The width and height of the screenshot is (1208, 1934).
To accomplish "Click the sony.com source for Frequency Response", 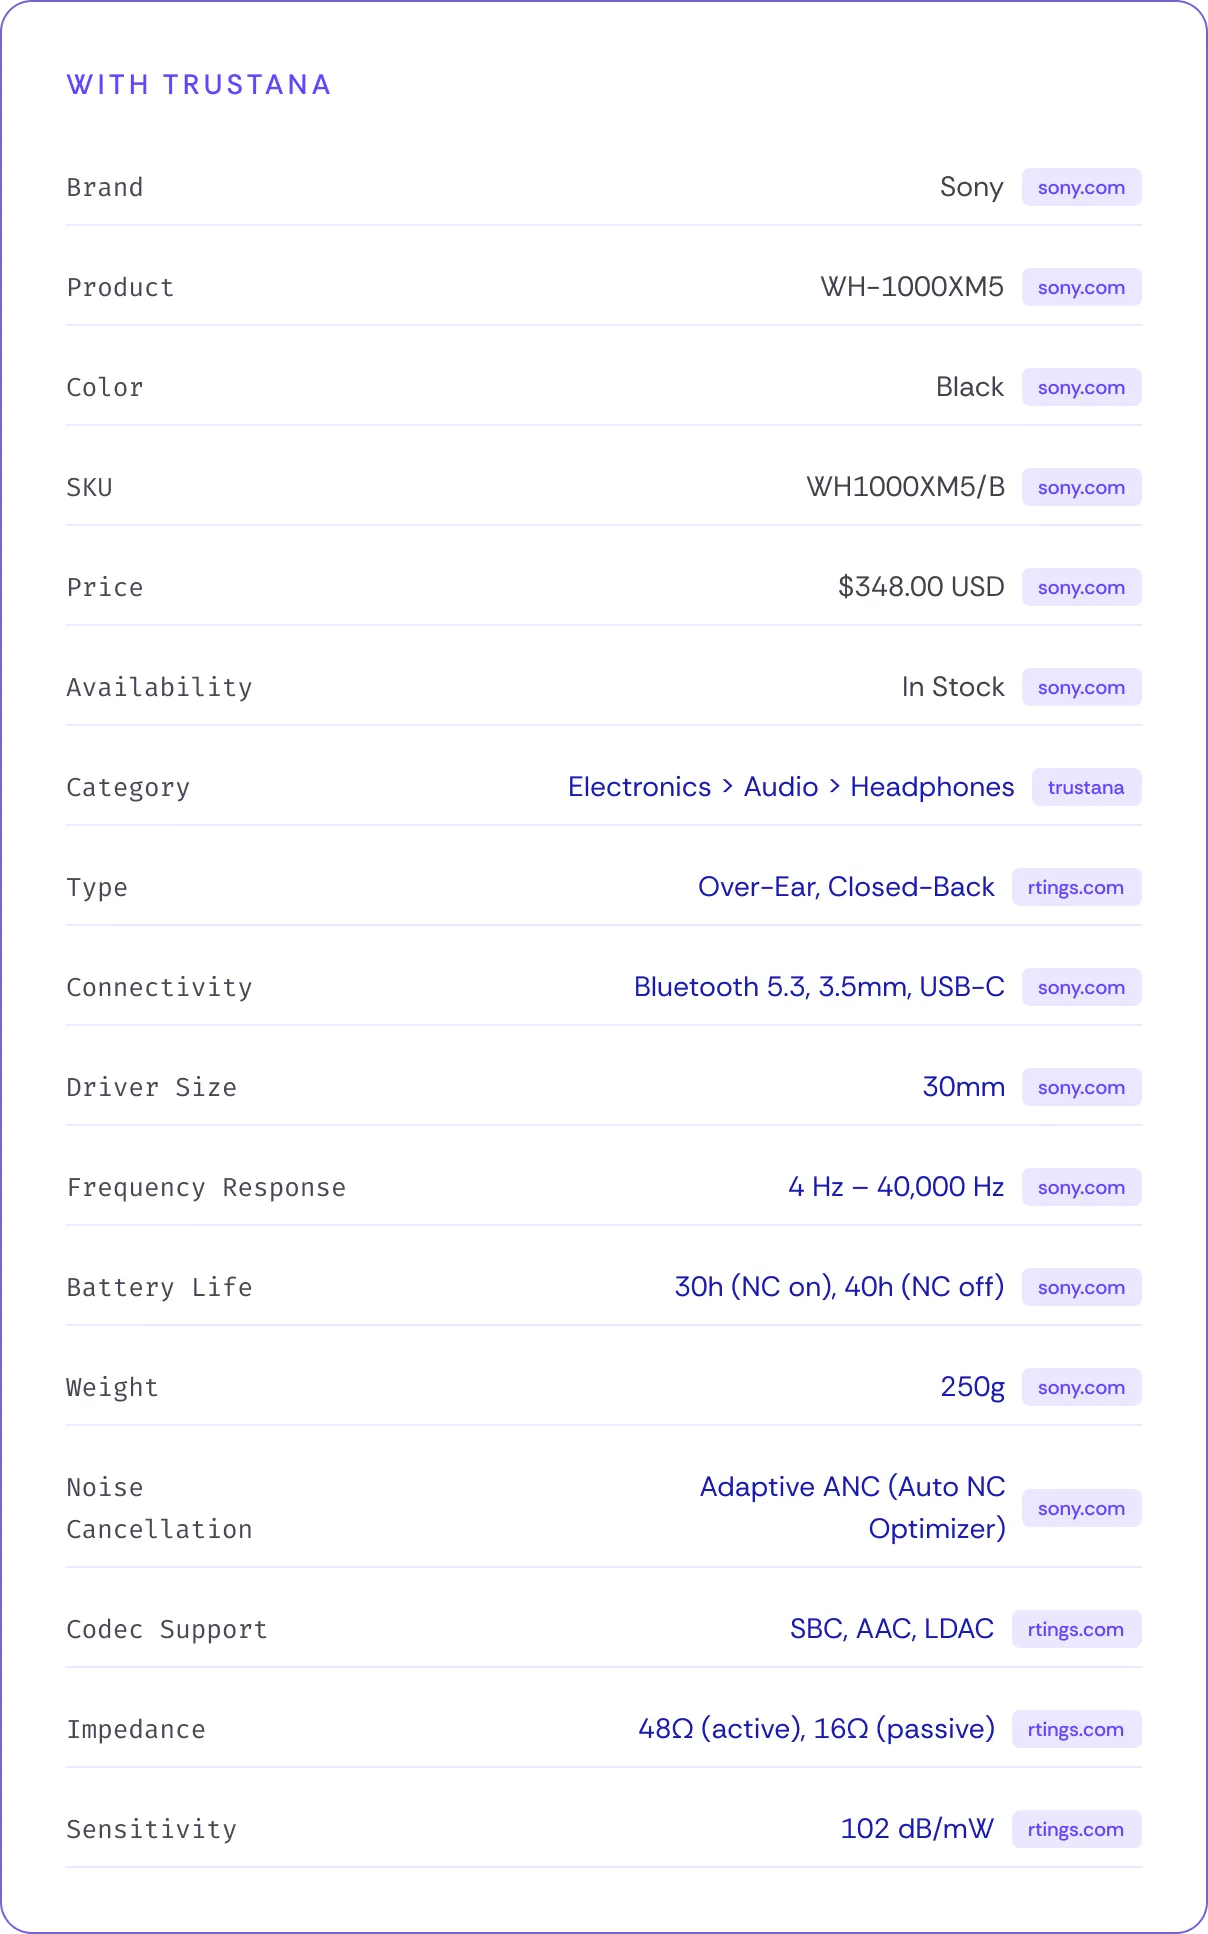I will point(1081,1188).
